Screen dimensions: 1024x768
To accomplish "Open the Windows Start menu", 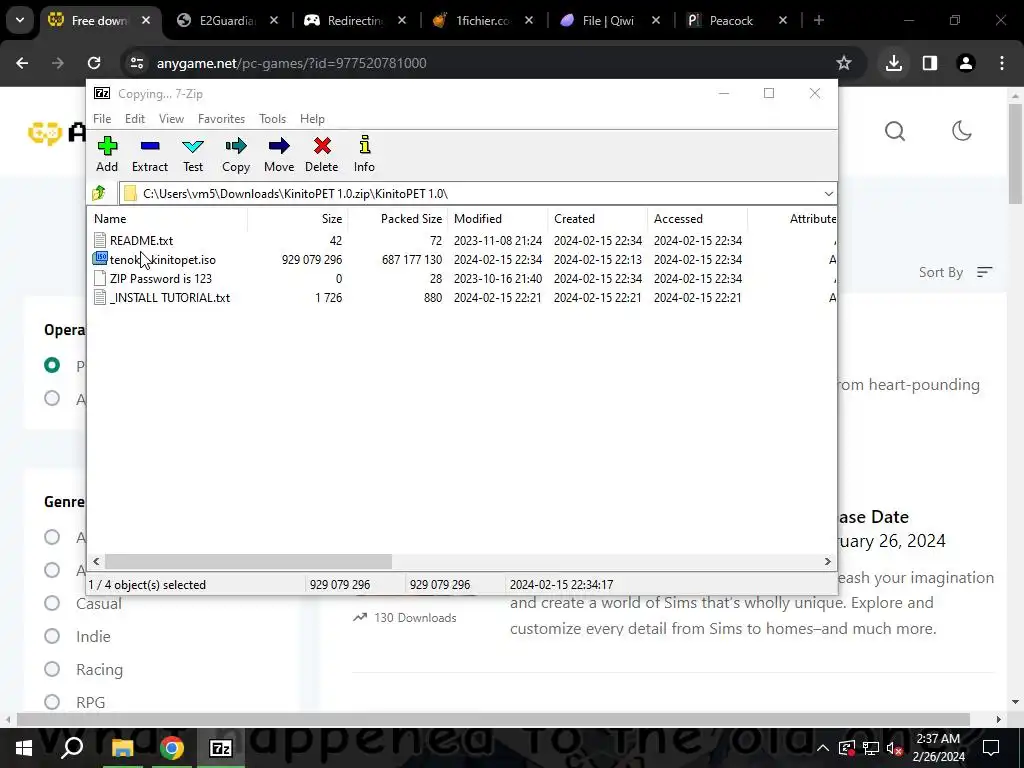I will 24,748.
